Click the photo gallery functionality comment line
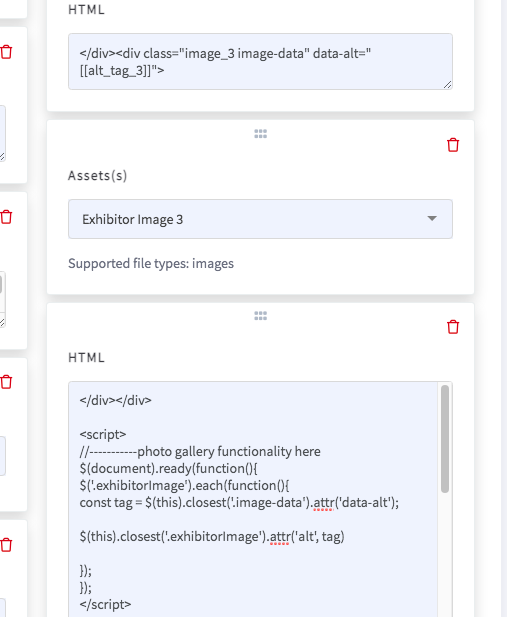Image resolution: width=507 pixels, height=617 pixels. [200, 451]
